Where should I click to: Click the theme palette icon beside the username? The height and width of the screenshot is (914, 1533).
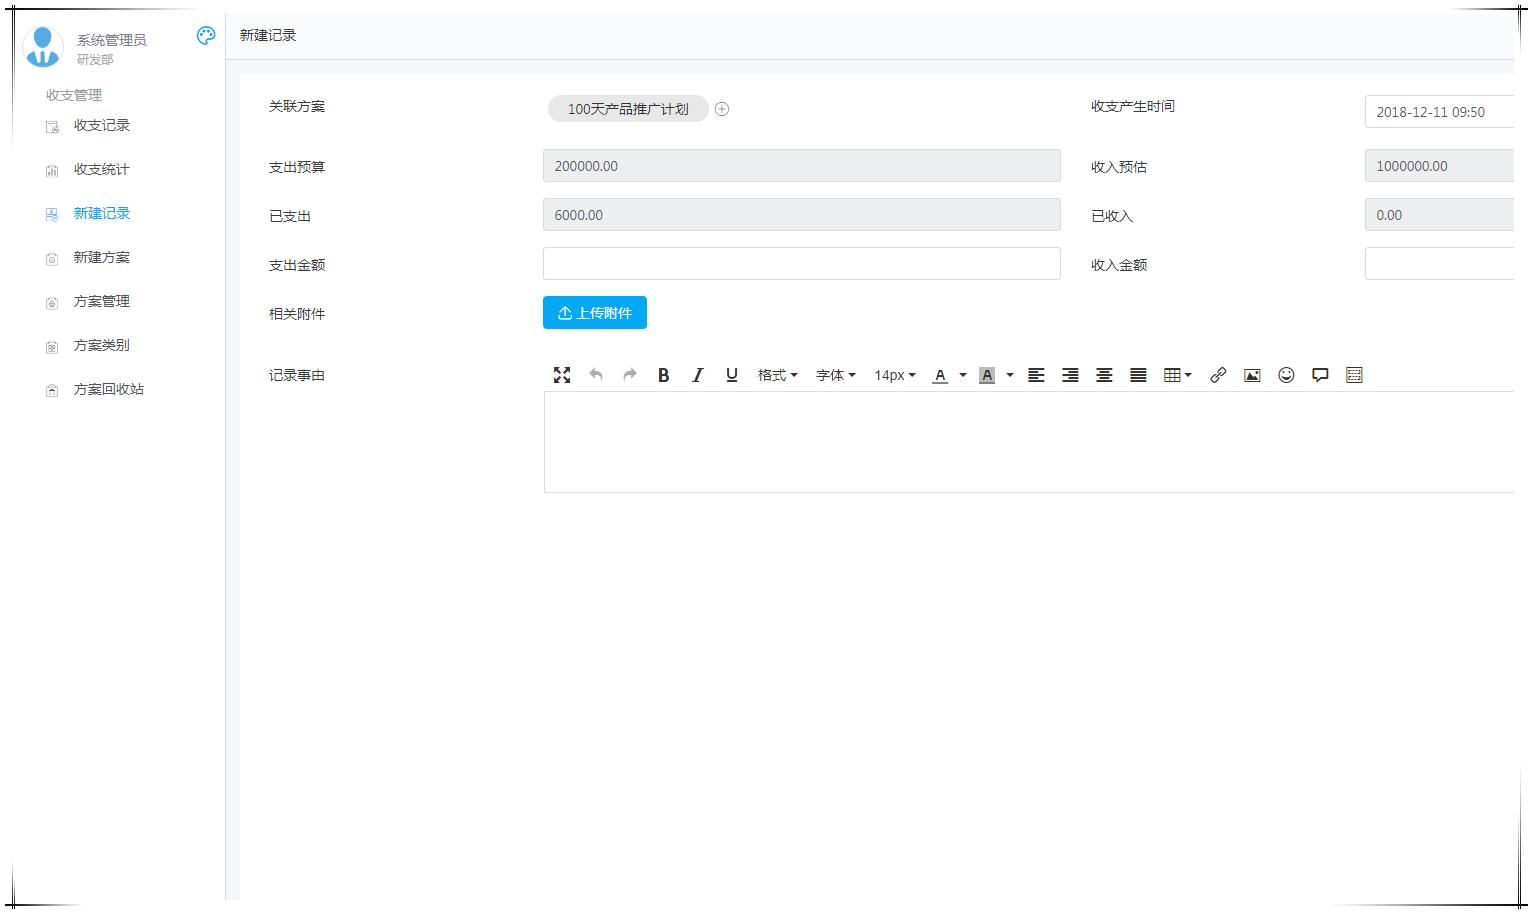click(206, 36)
